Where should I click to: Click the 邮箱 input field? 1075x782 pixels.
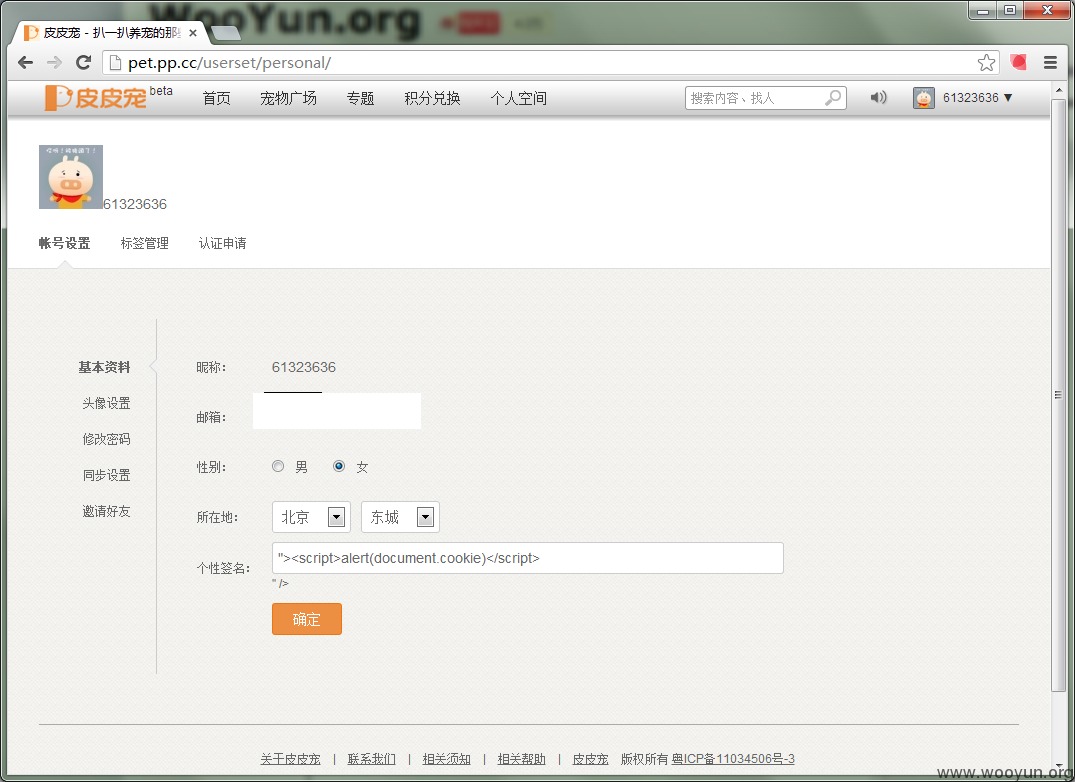[337, 411]
